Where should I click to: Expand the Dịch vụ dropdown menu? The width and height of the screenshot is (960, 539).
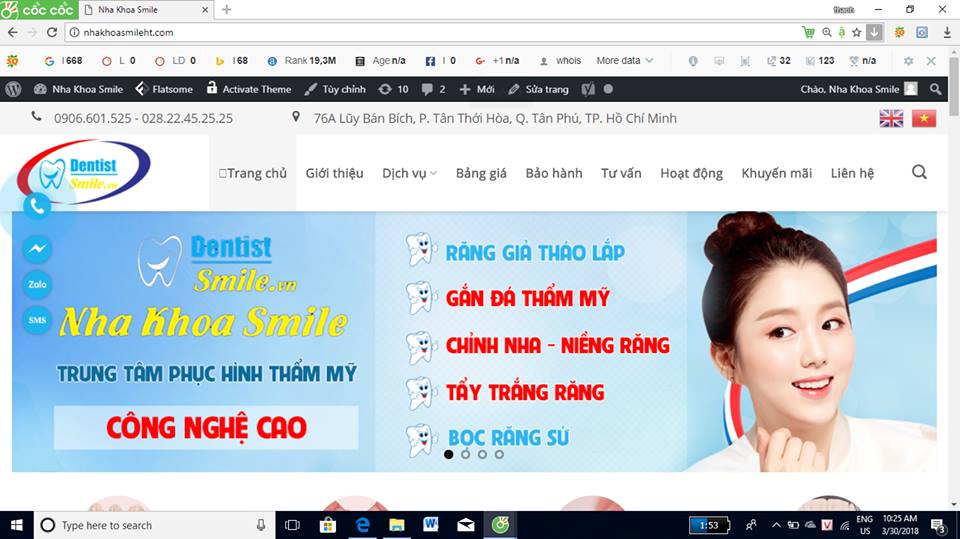409,173
